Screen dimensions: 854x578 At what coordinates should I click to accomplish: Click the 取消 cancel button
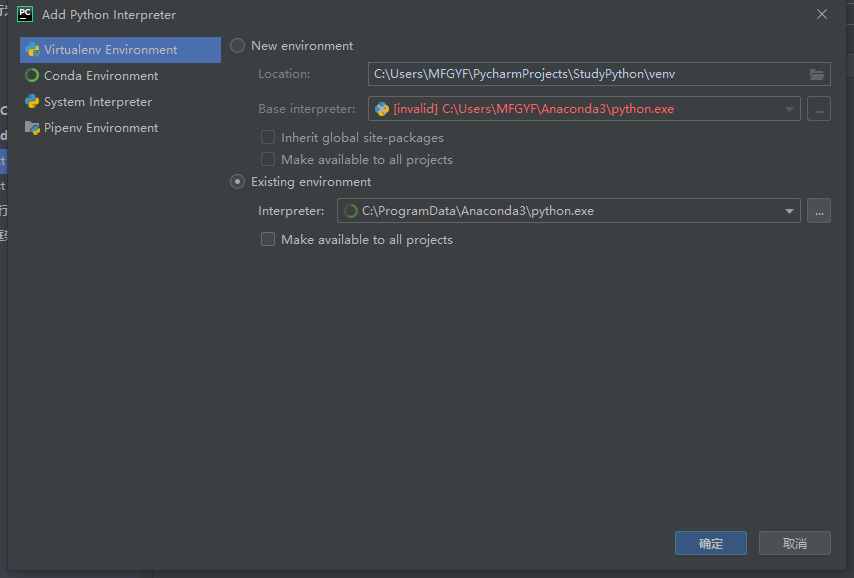(x=795, y=543)
